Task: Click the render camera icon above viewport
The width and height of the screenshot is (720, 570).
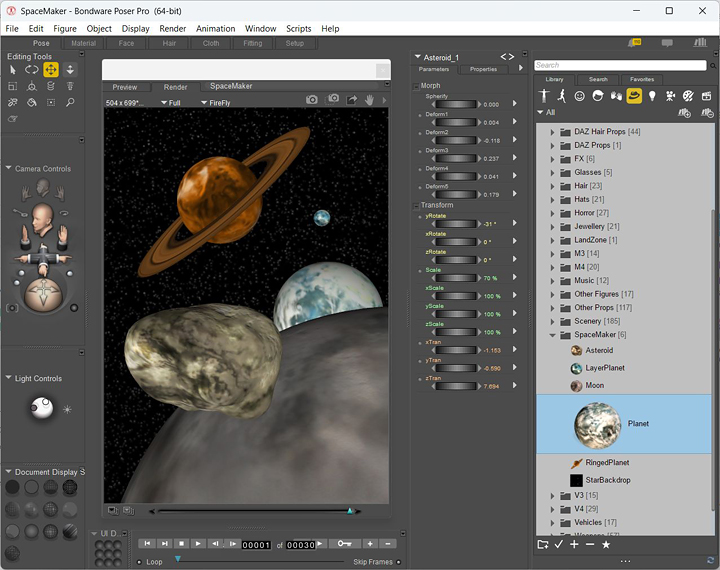Action: (x=312, y=100)
